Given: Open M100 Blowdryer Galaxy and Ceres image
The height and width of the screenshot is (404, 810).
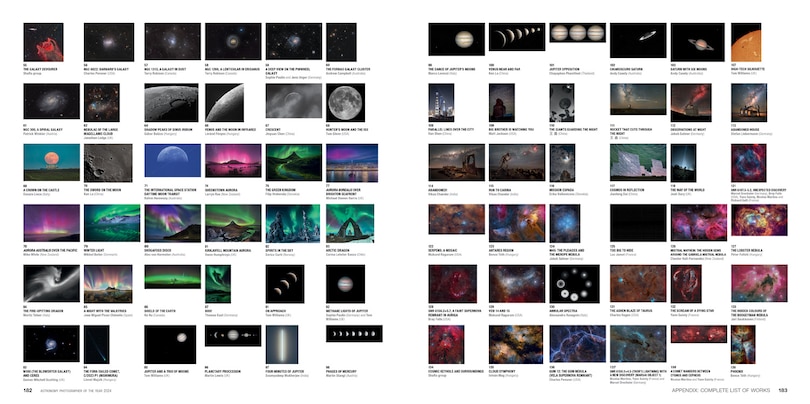Looking at the screenshot, I should pos(52,344).
